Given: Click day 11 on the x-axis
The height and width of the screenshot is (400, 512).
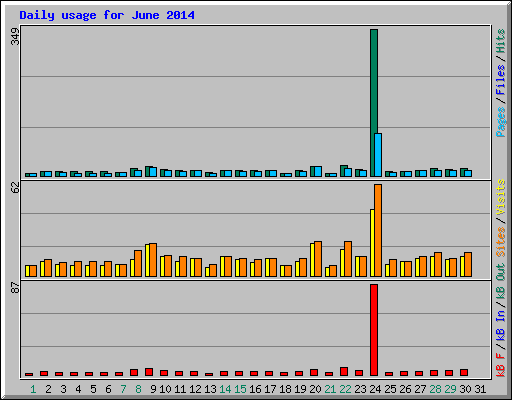Looking at the screenshot, I should 180,389.
